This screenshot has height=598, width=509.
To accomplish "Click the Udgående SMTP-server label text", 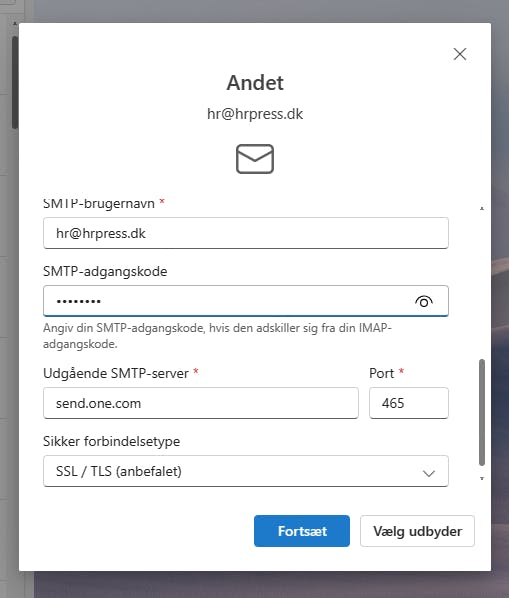I will coord(116,373).
